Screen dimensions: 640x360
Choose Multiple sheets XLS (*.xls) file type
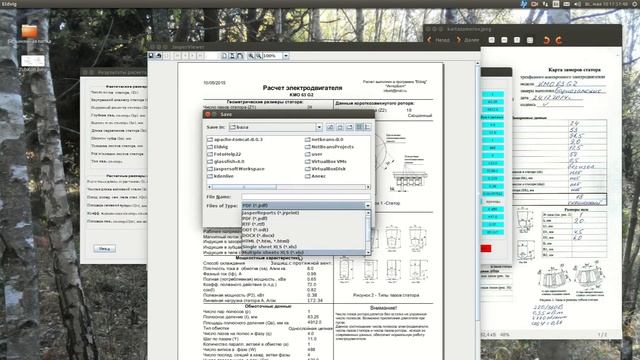coord(303,253)
